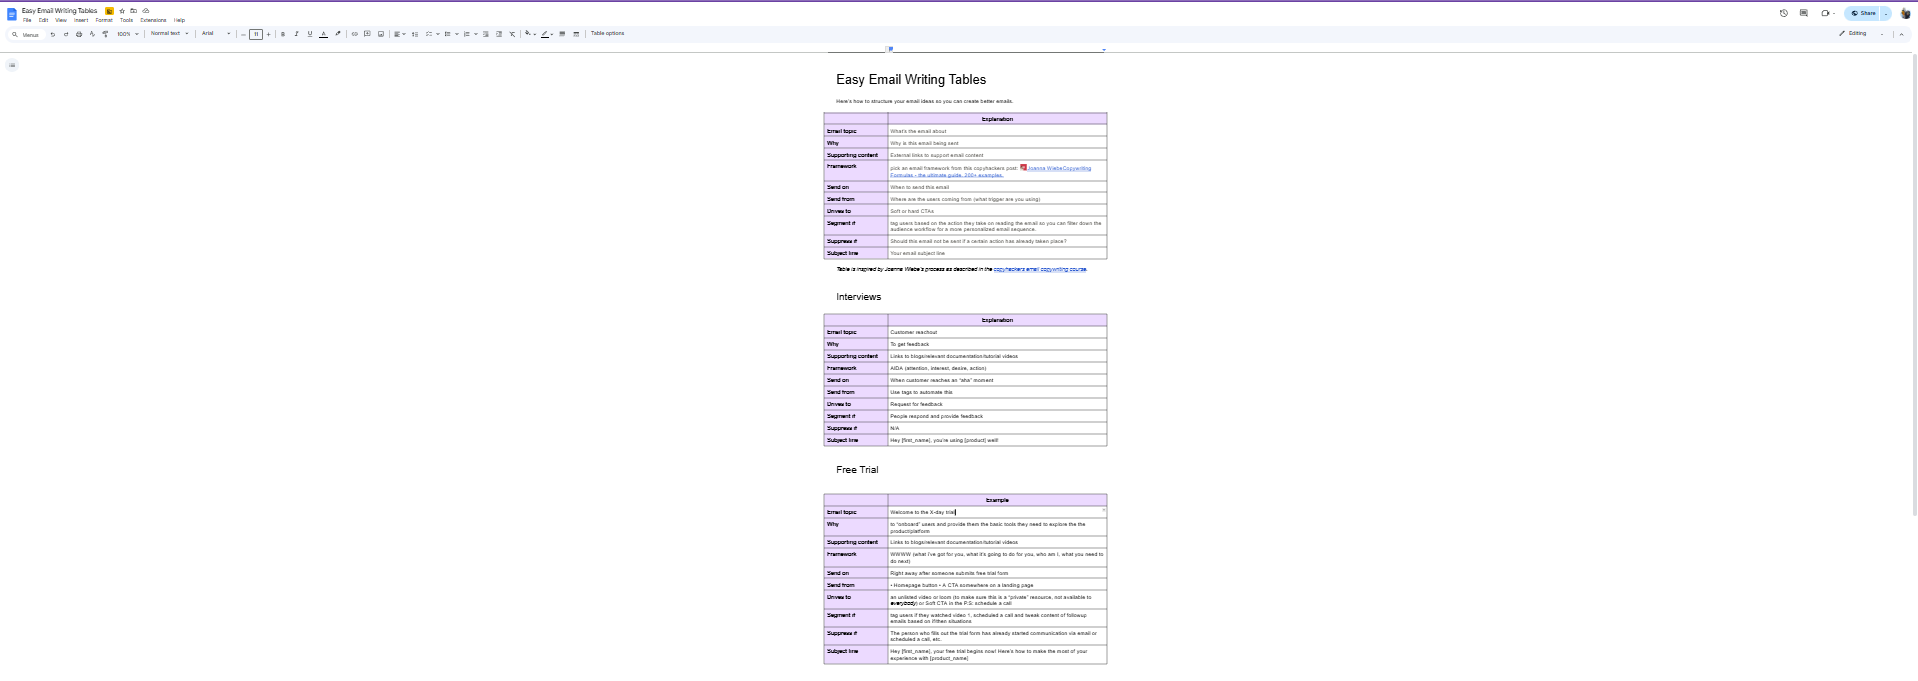1918x681 pixels.
Task: Print the document
Action: pyautogui.click(x=79, y=34)
